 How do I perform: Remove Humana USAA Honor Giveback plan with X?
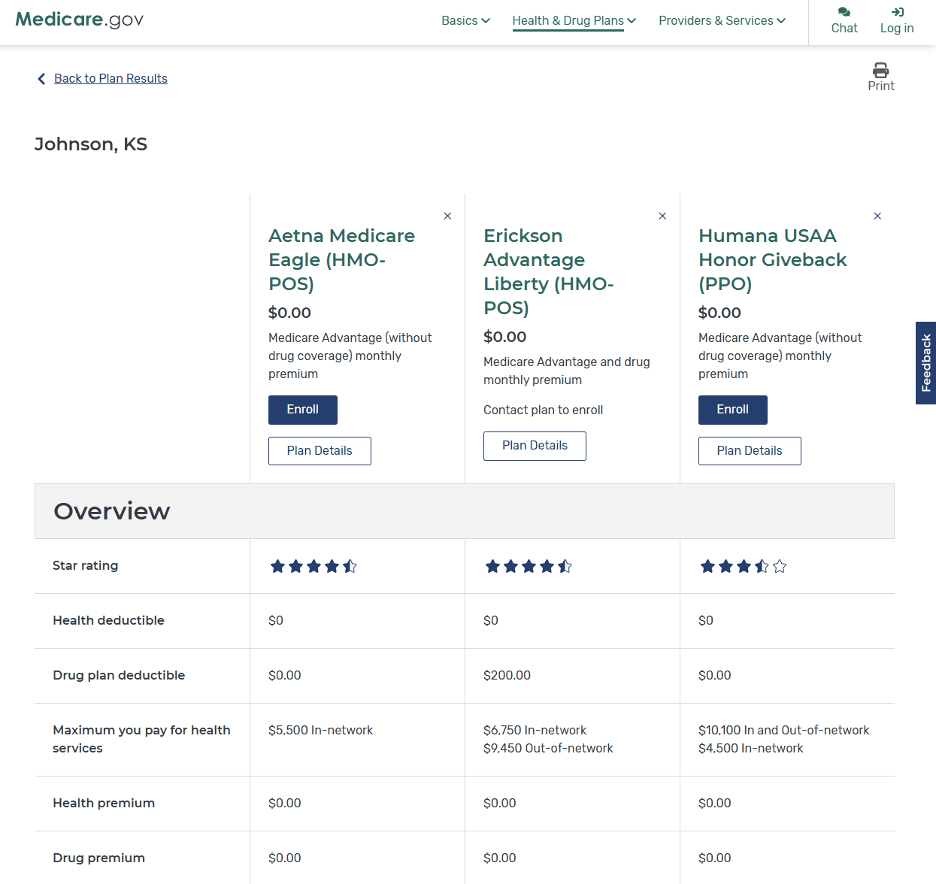877,216
